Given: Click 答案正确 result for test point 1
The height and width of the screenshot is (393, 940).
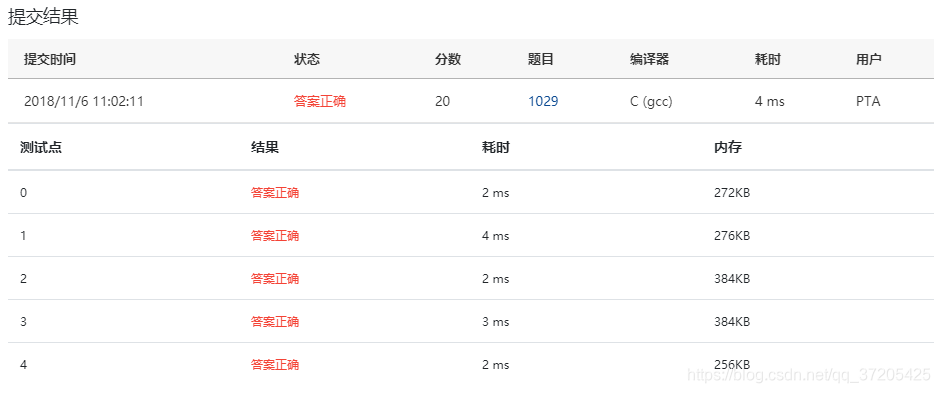Looking at the screenshot, I should click(x=275, y=235).
